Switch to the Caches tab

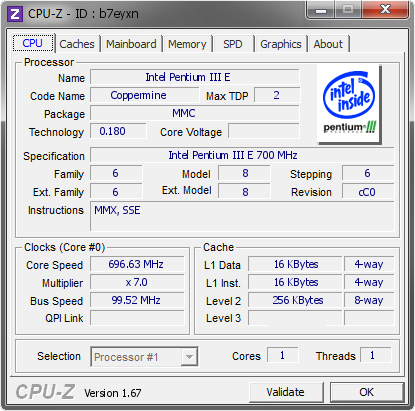coord(77,44)
